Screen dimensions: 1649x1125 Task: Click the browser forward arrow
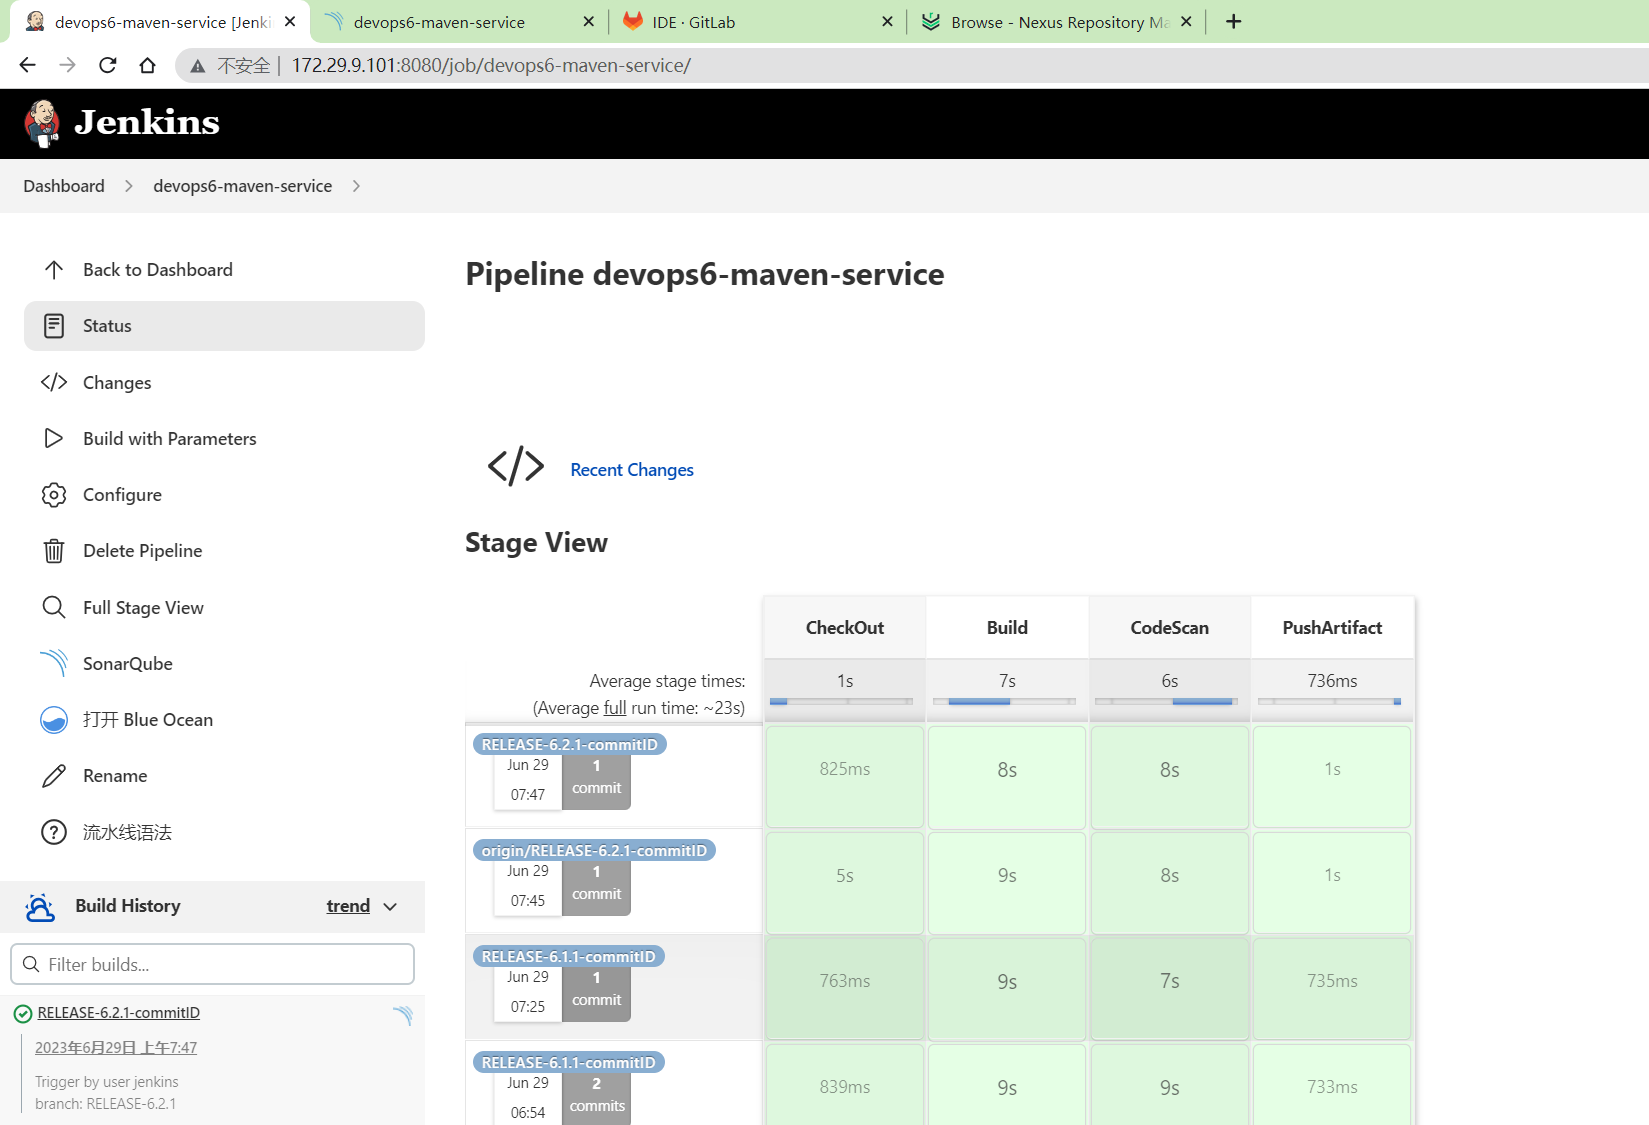tap(67, 65)
